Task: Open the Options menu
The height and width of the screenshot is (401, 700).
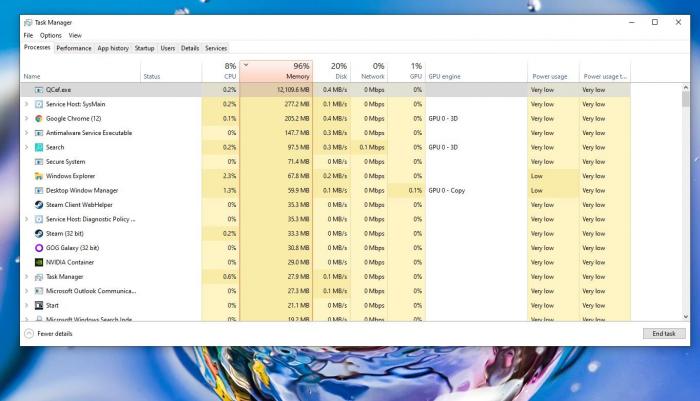Action: click(50, 35)
